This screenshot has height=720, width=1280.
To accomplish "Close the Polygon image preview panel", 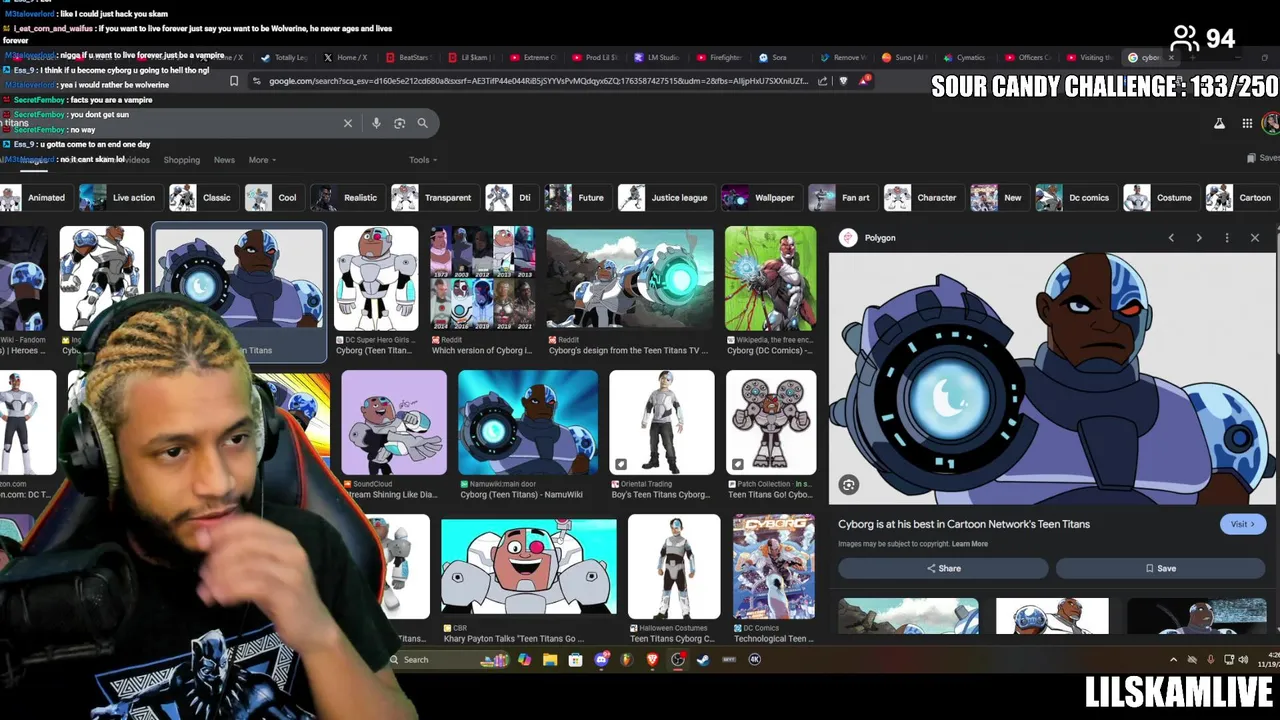I will pos(1255,238).
